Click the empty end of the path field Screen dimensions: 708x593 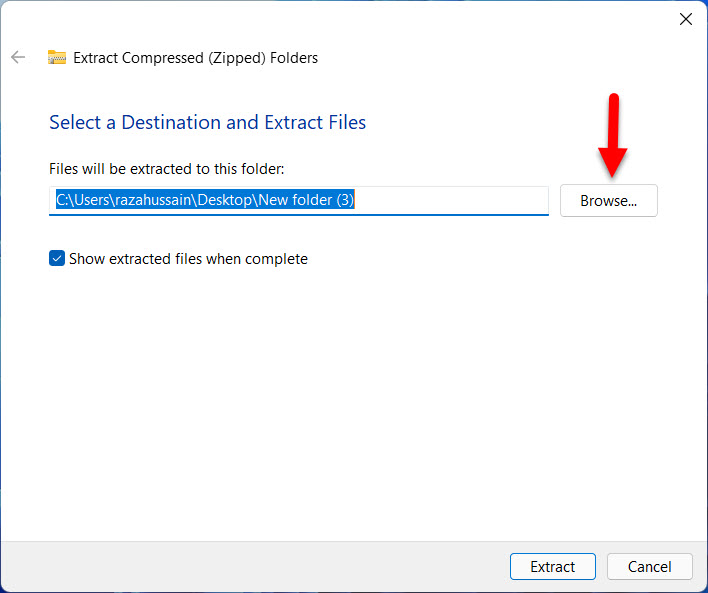(450, 200)
